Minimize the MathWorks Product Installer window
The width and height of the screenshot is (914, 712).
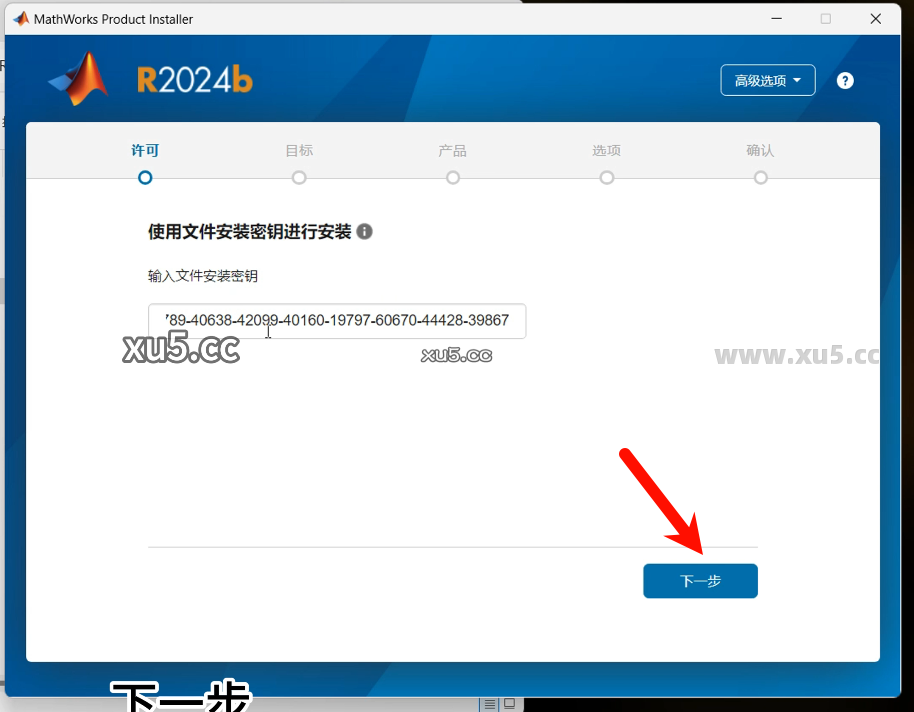tap(777, 18)
